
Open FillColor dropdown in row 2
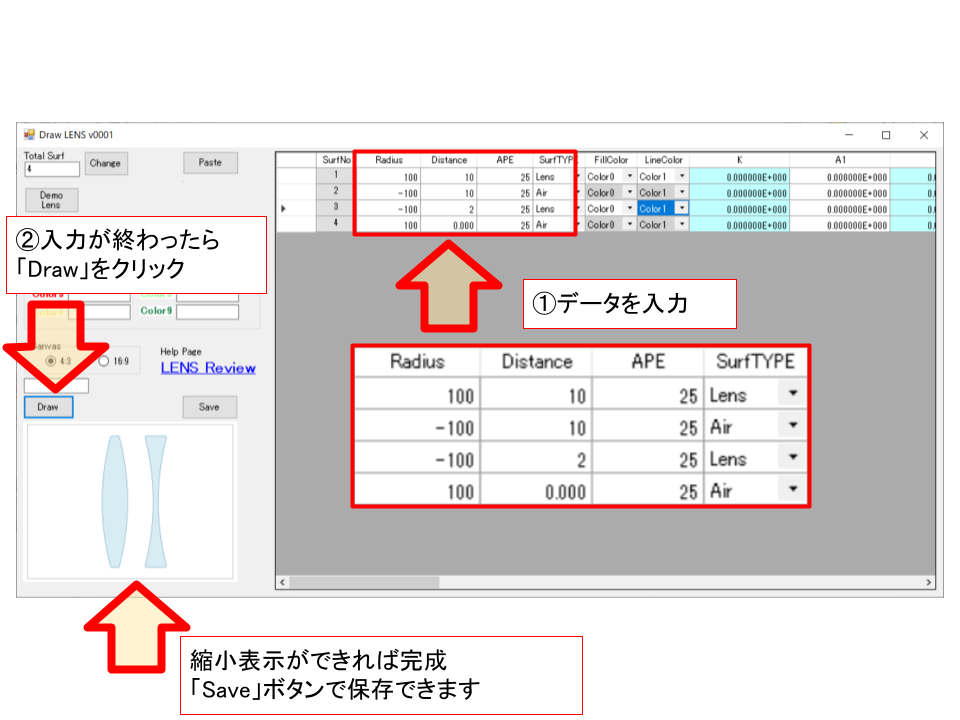coord(629,192)
